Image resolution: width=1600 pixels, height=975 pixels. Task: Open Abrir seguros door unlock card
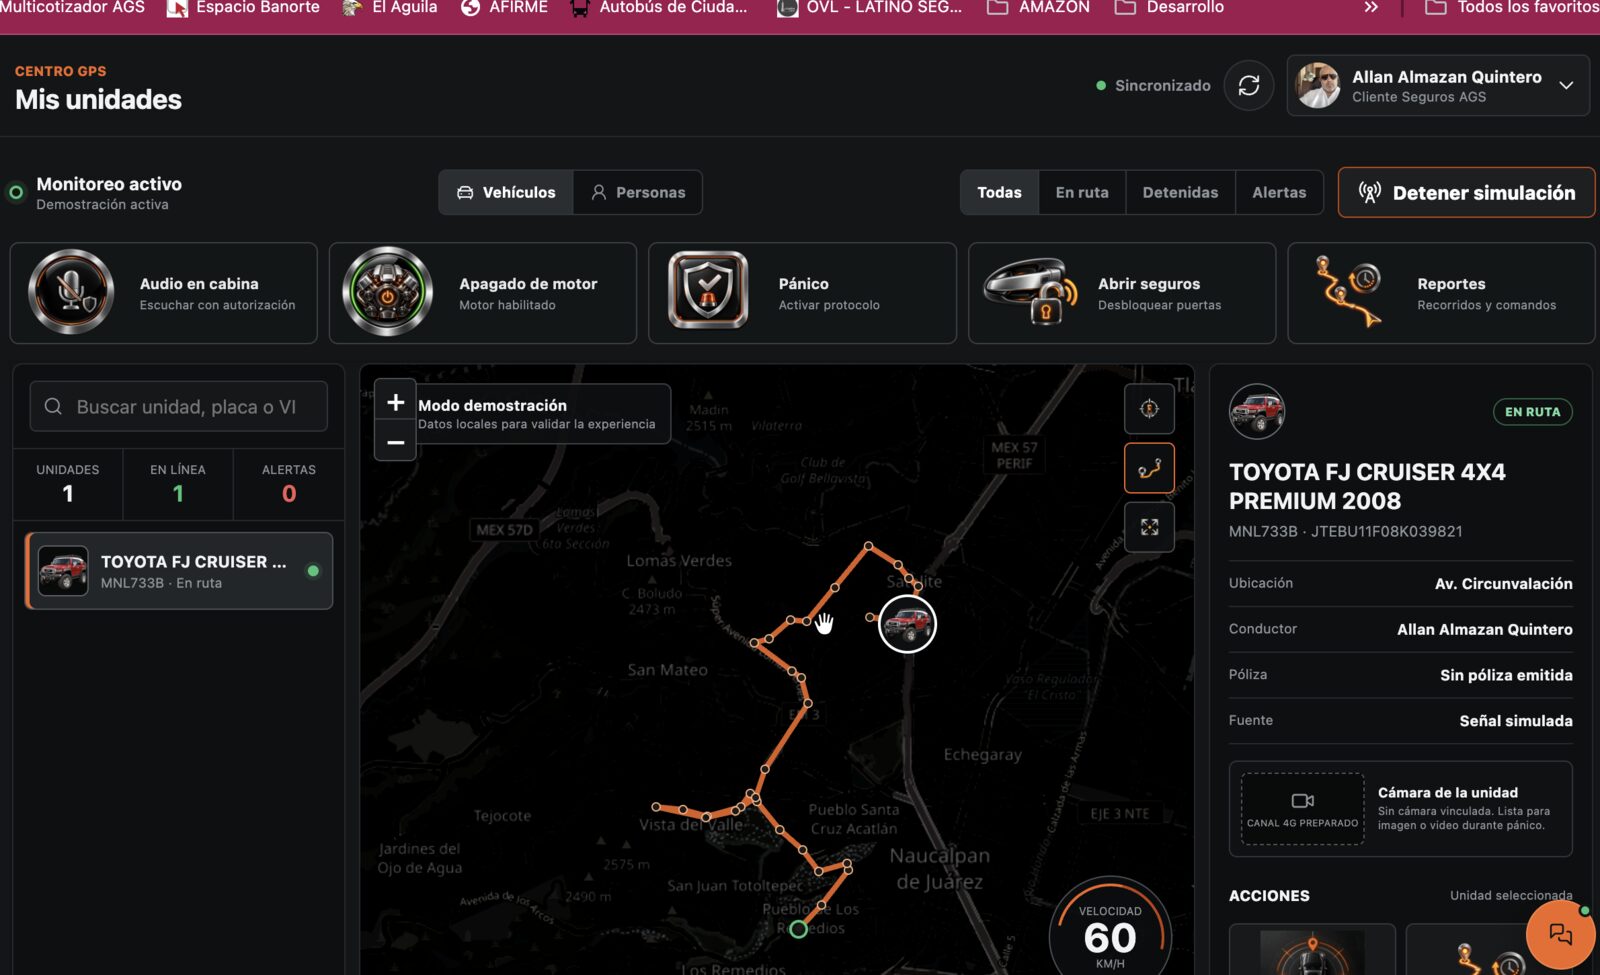[1122, 293]
